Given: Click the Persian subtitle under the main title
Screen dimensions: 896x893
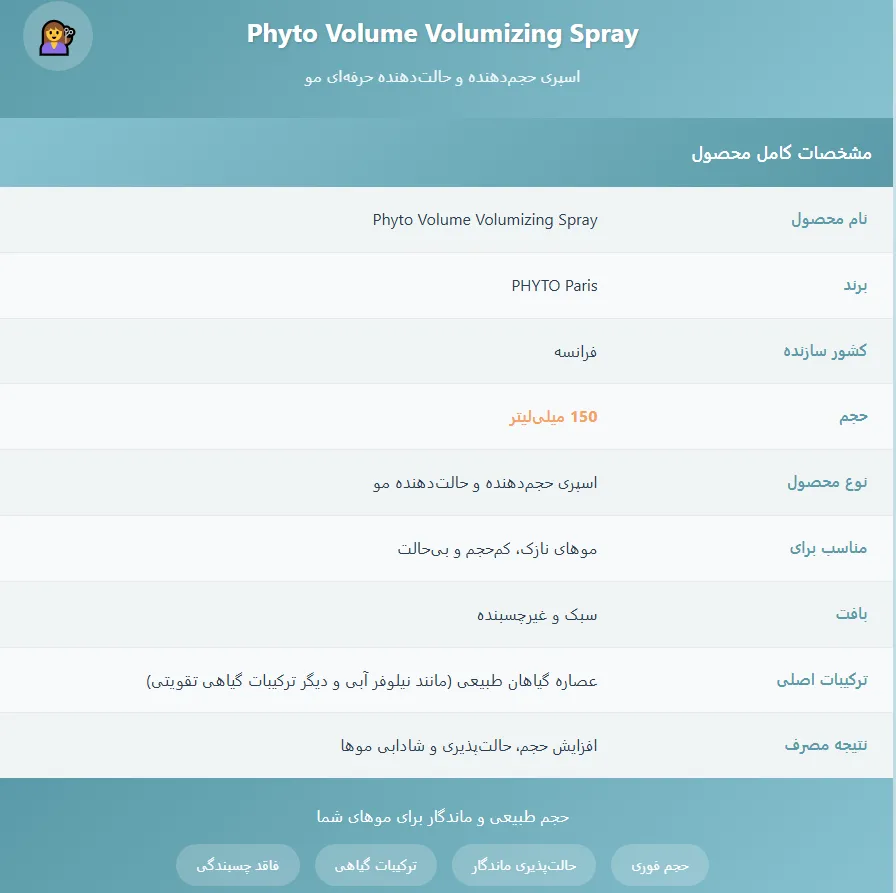Looking at the screenshot, I should pos(442,77).
